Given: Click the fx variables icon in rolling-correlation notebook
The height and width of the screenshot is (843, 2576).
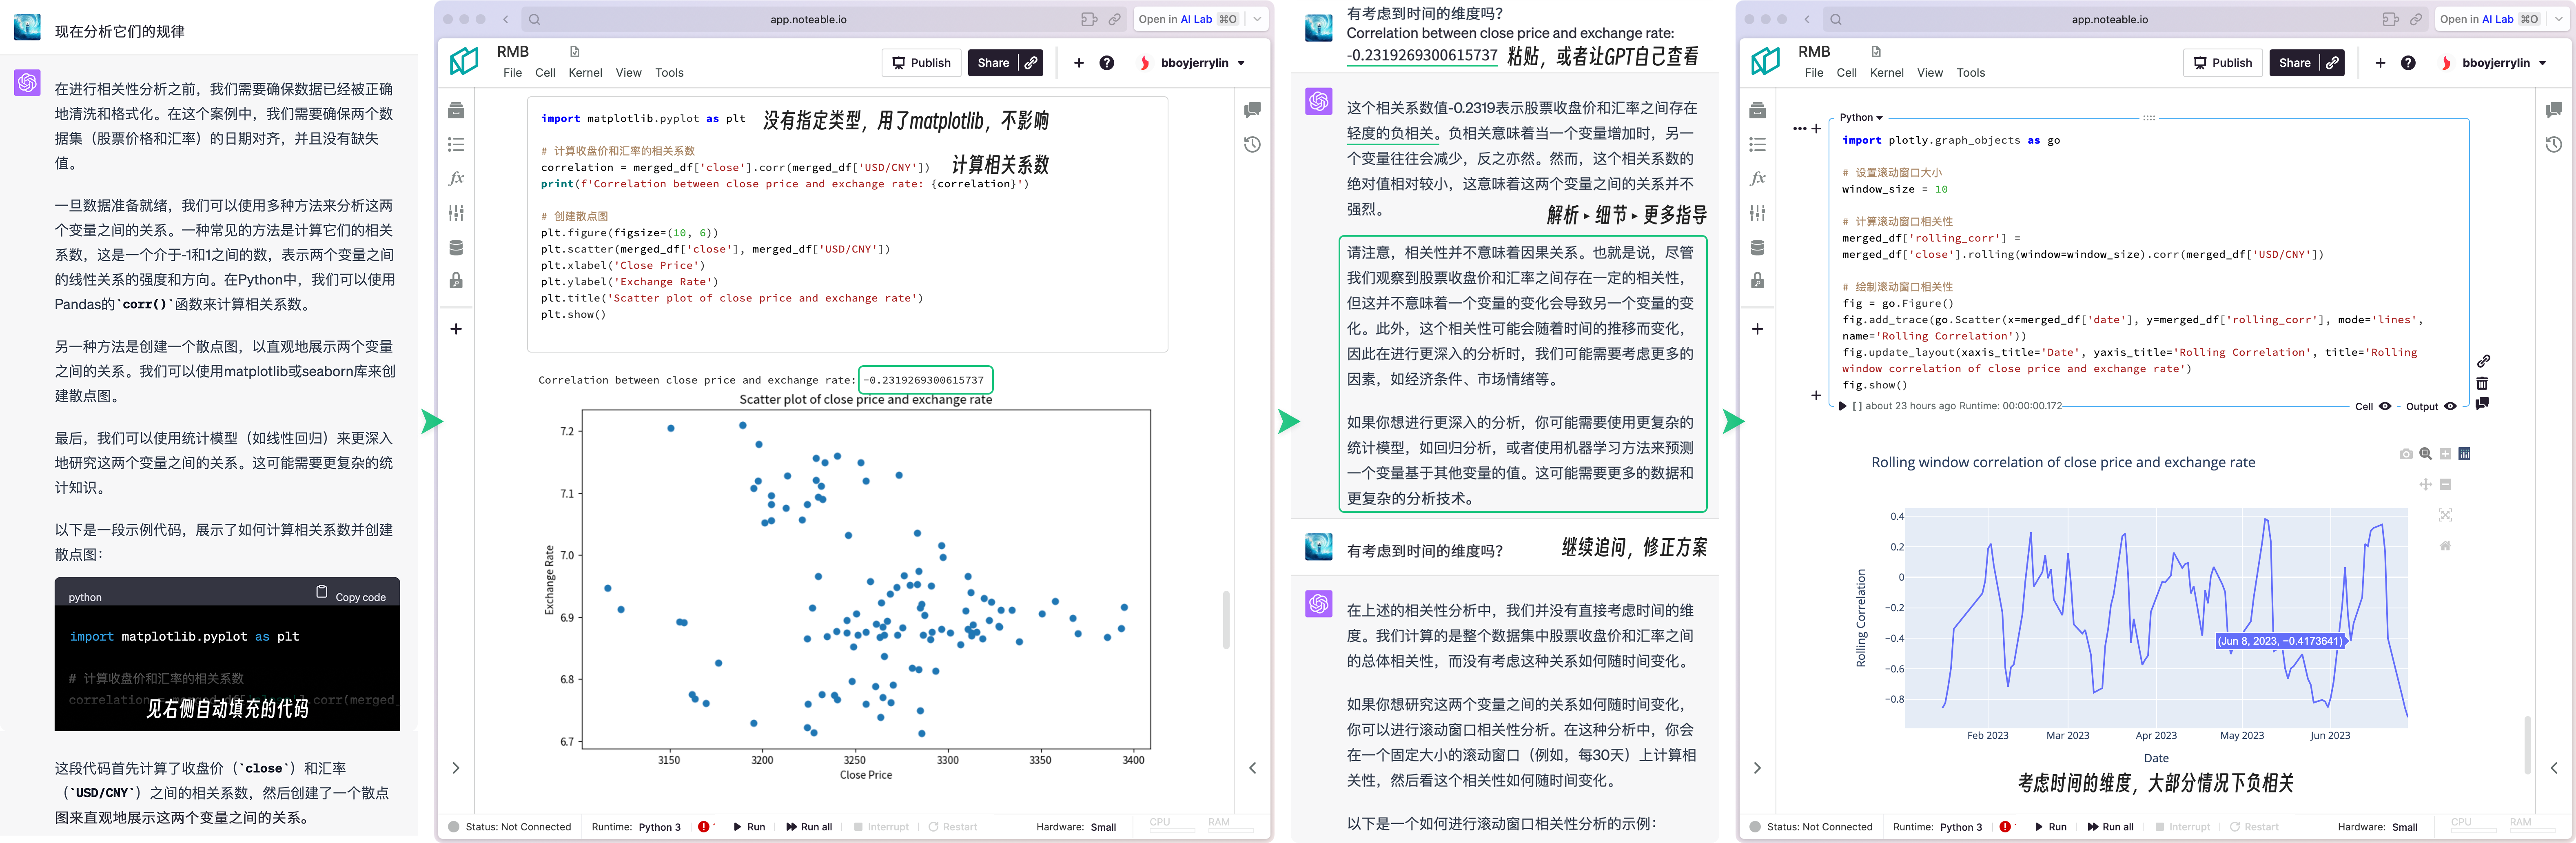Looking at the screenshot, I should (1757, 178).
